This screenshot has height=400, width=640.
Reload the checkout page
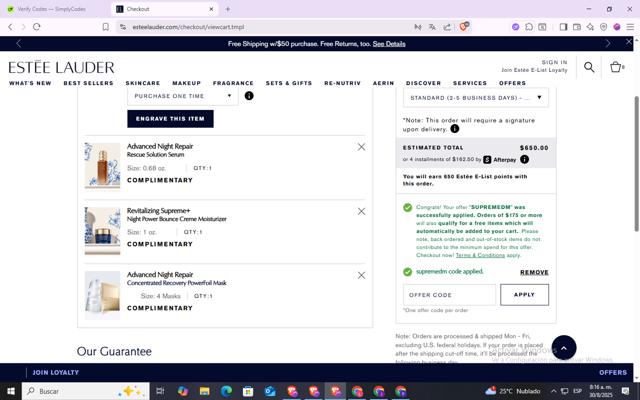(37, 27)
